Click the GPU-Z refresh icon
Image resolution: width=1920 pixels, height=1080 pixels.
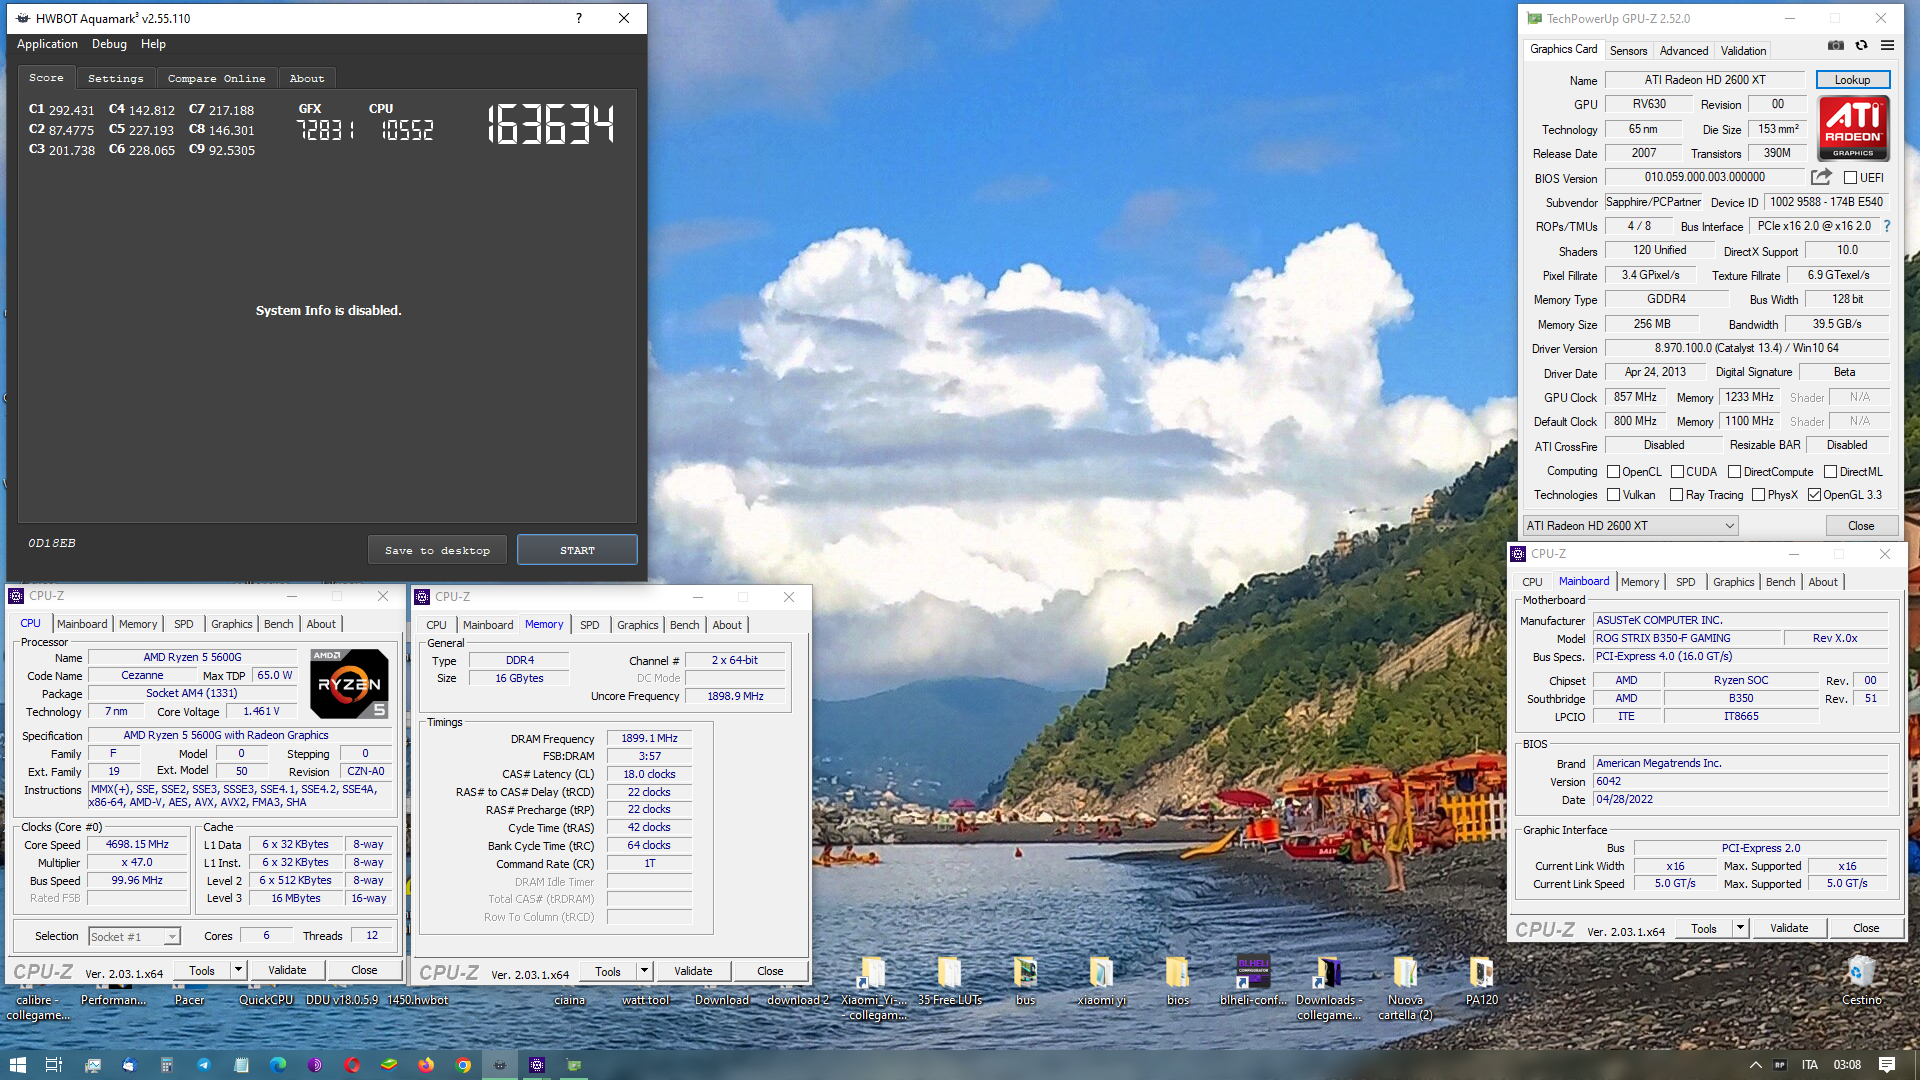click(x=1861, y=45)
